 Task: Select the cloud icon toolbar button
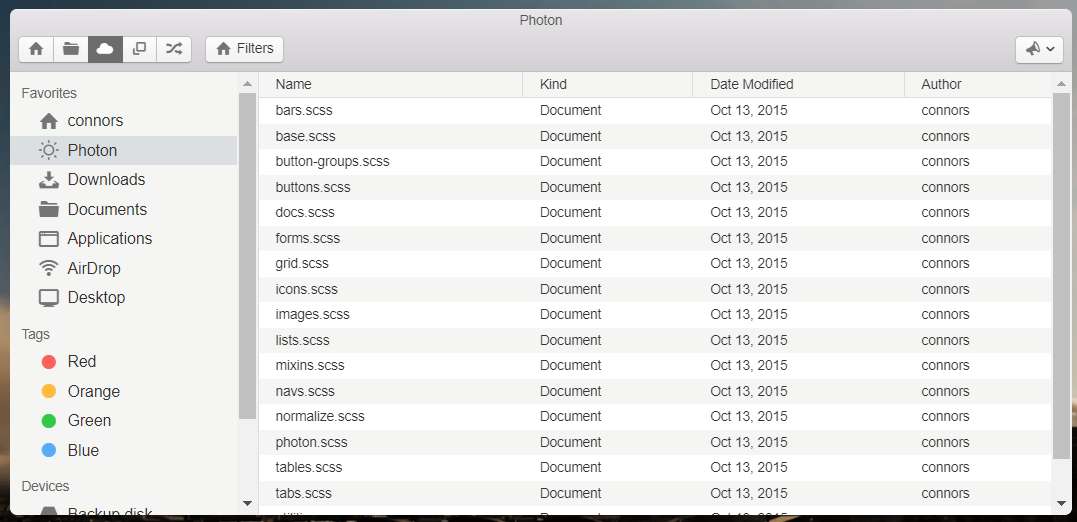click(105, 49)
